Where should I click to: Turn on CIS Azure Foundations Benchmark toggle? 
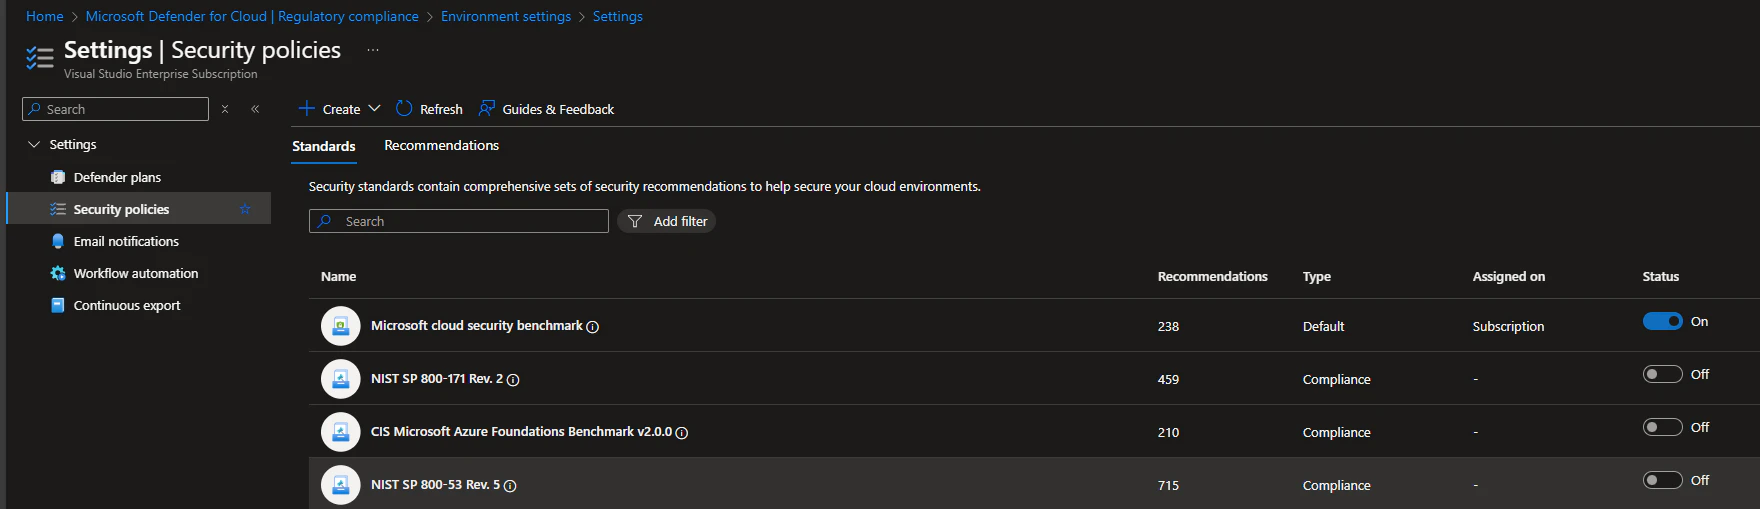[x=1662, y=427]
